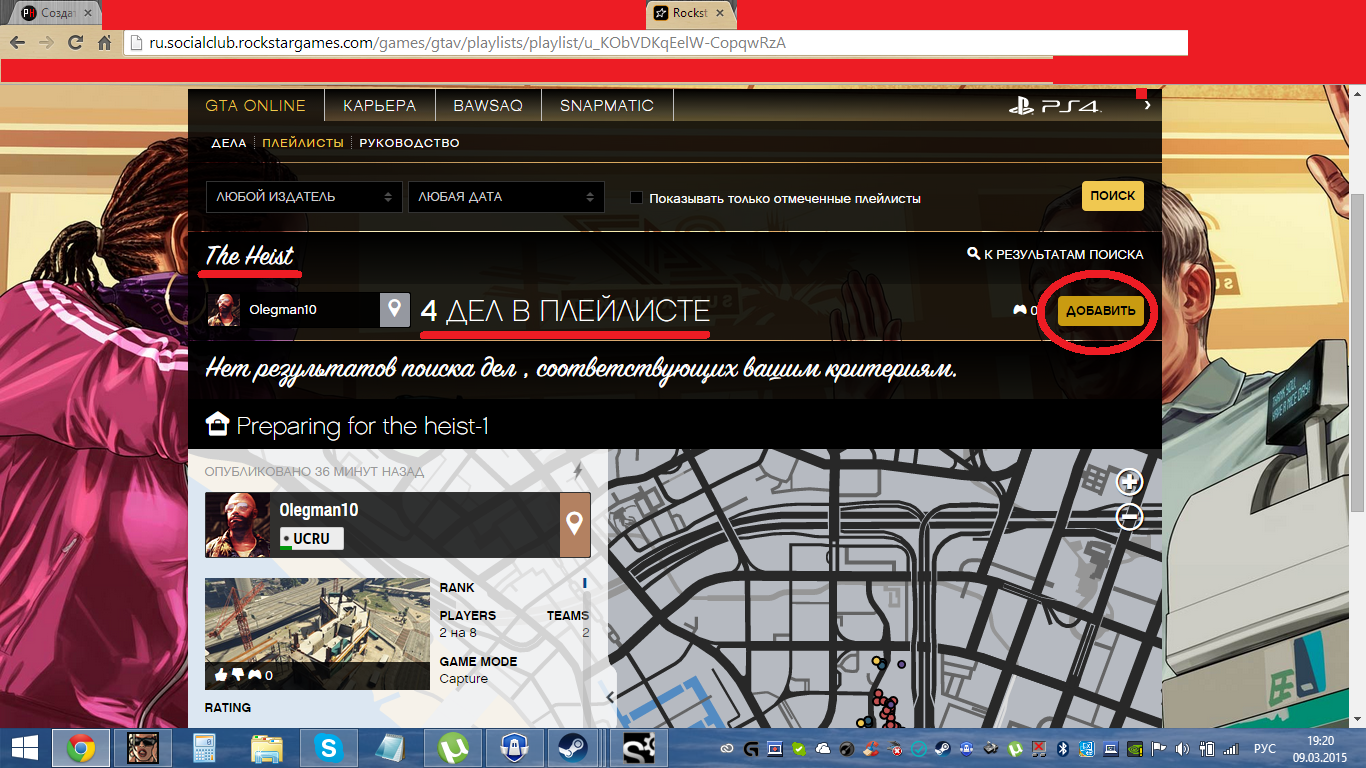Screen dimensions: 1366x768
Task: Enable 'Показывать только отмеченные плейлисты' checkbox
Action: [636, 197]
